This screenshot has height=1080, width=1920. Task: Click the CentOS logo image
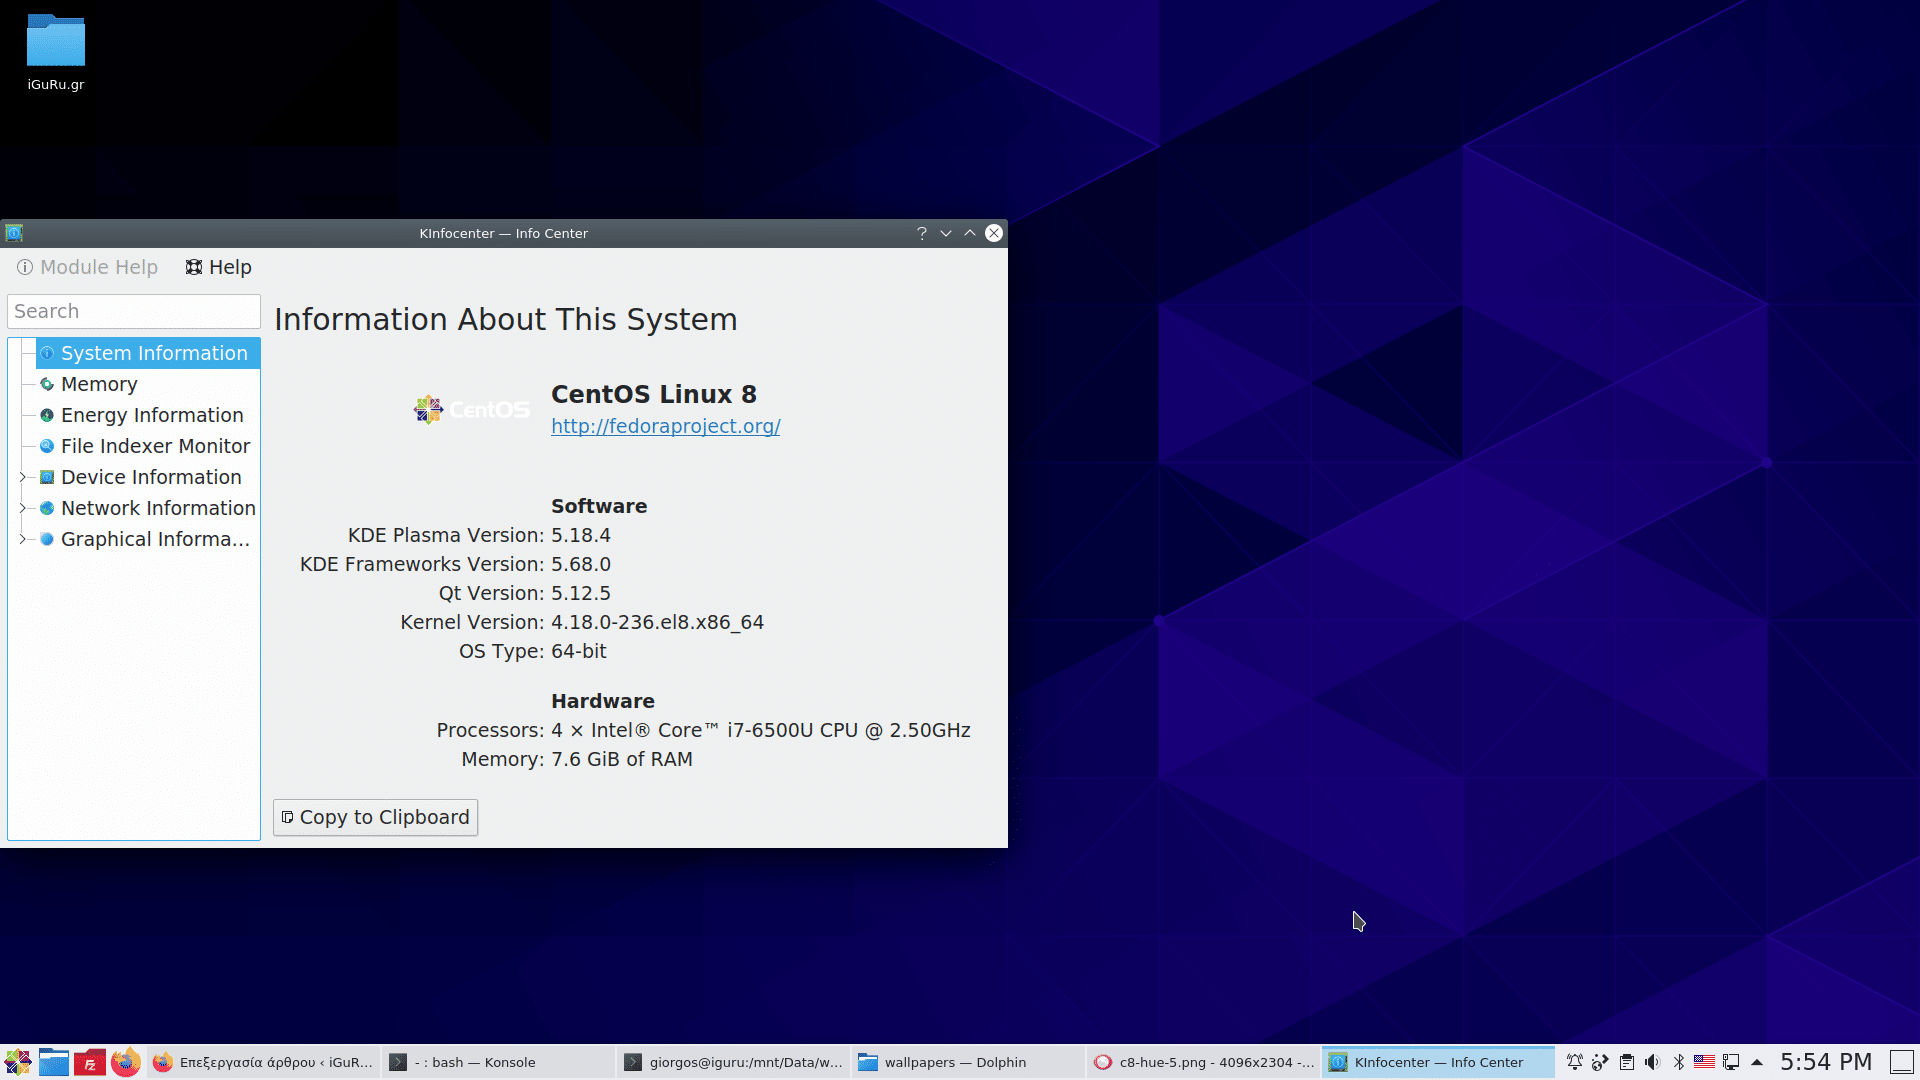(x=472, y=409)
